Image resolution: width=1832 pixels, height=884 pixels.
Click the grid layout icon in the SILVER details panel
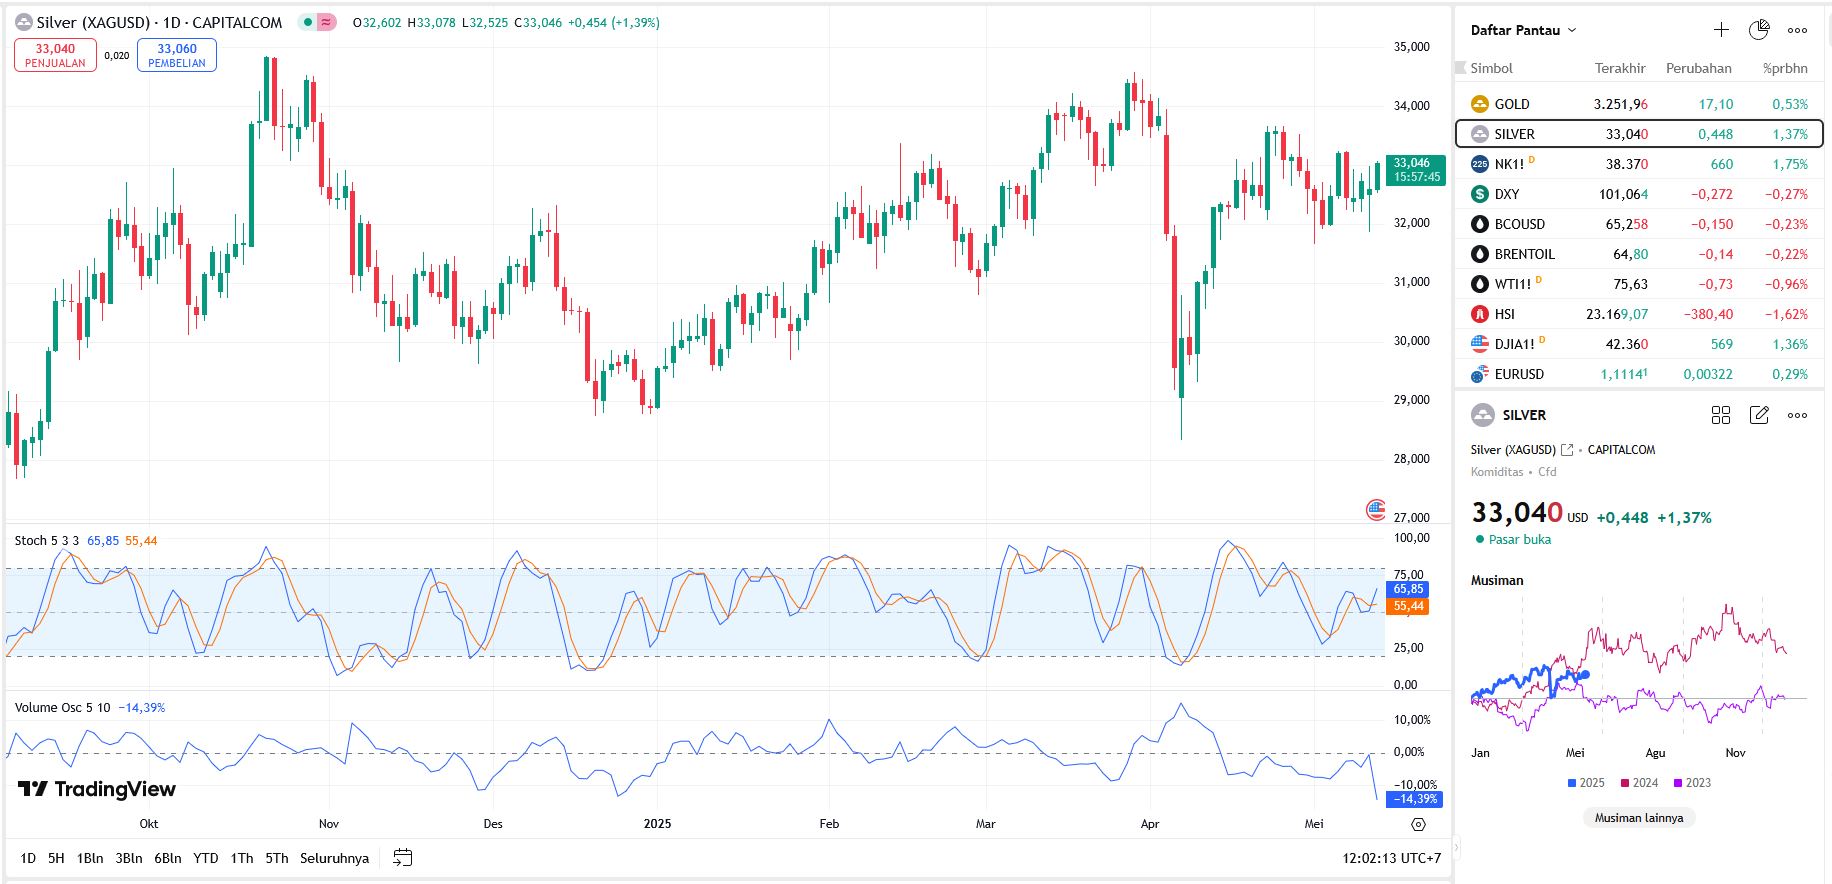(1721, 415)
